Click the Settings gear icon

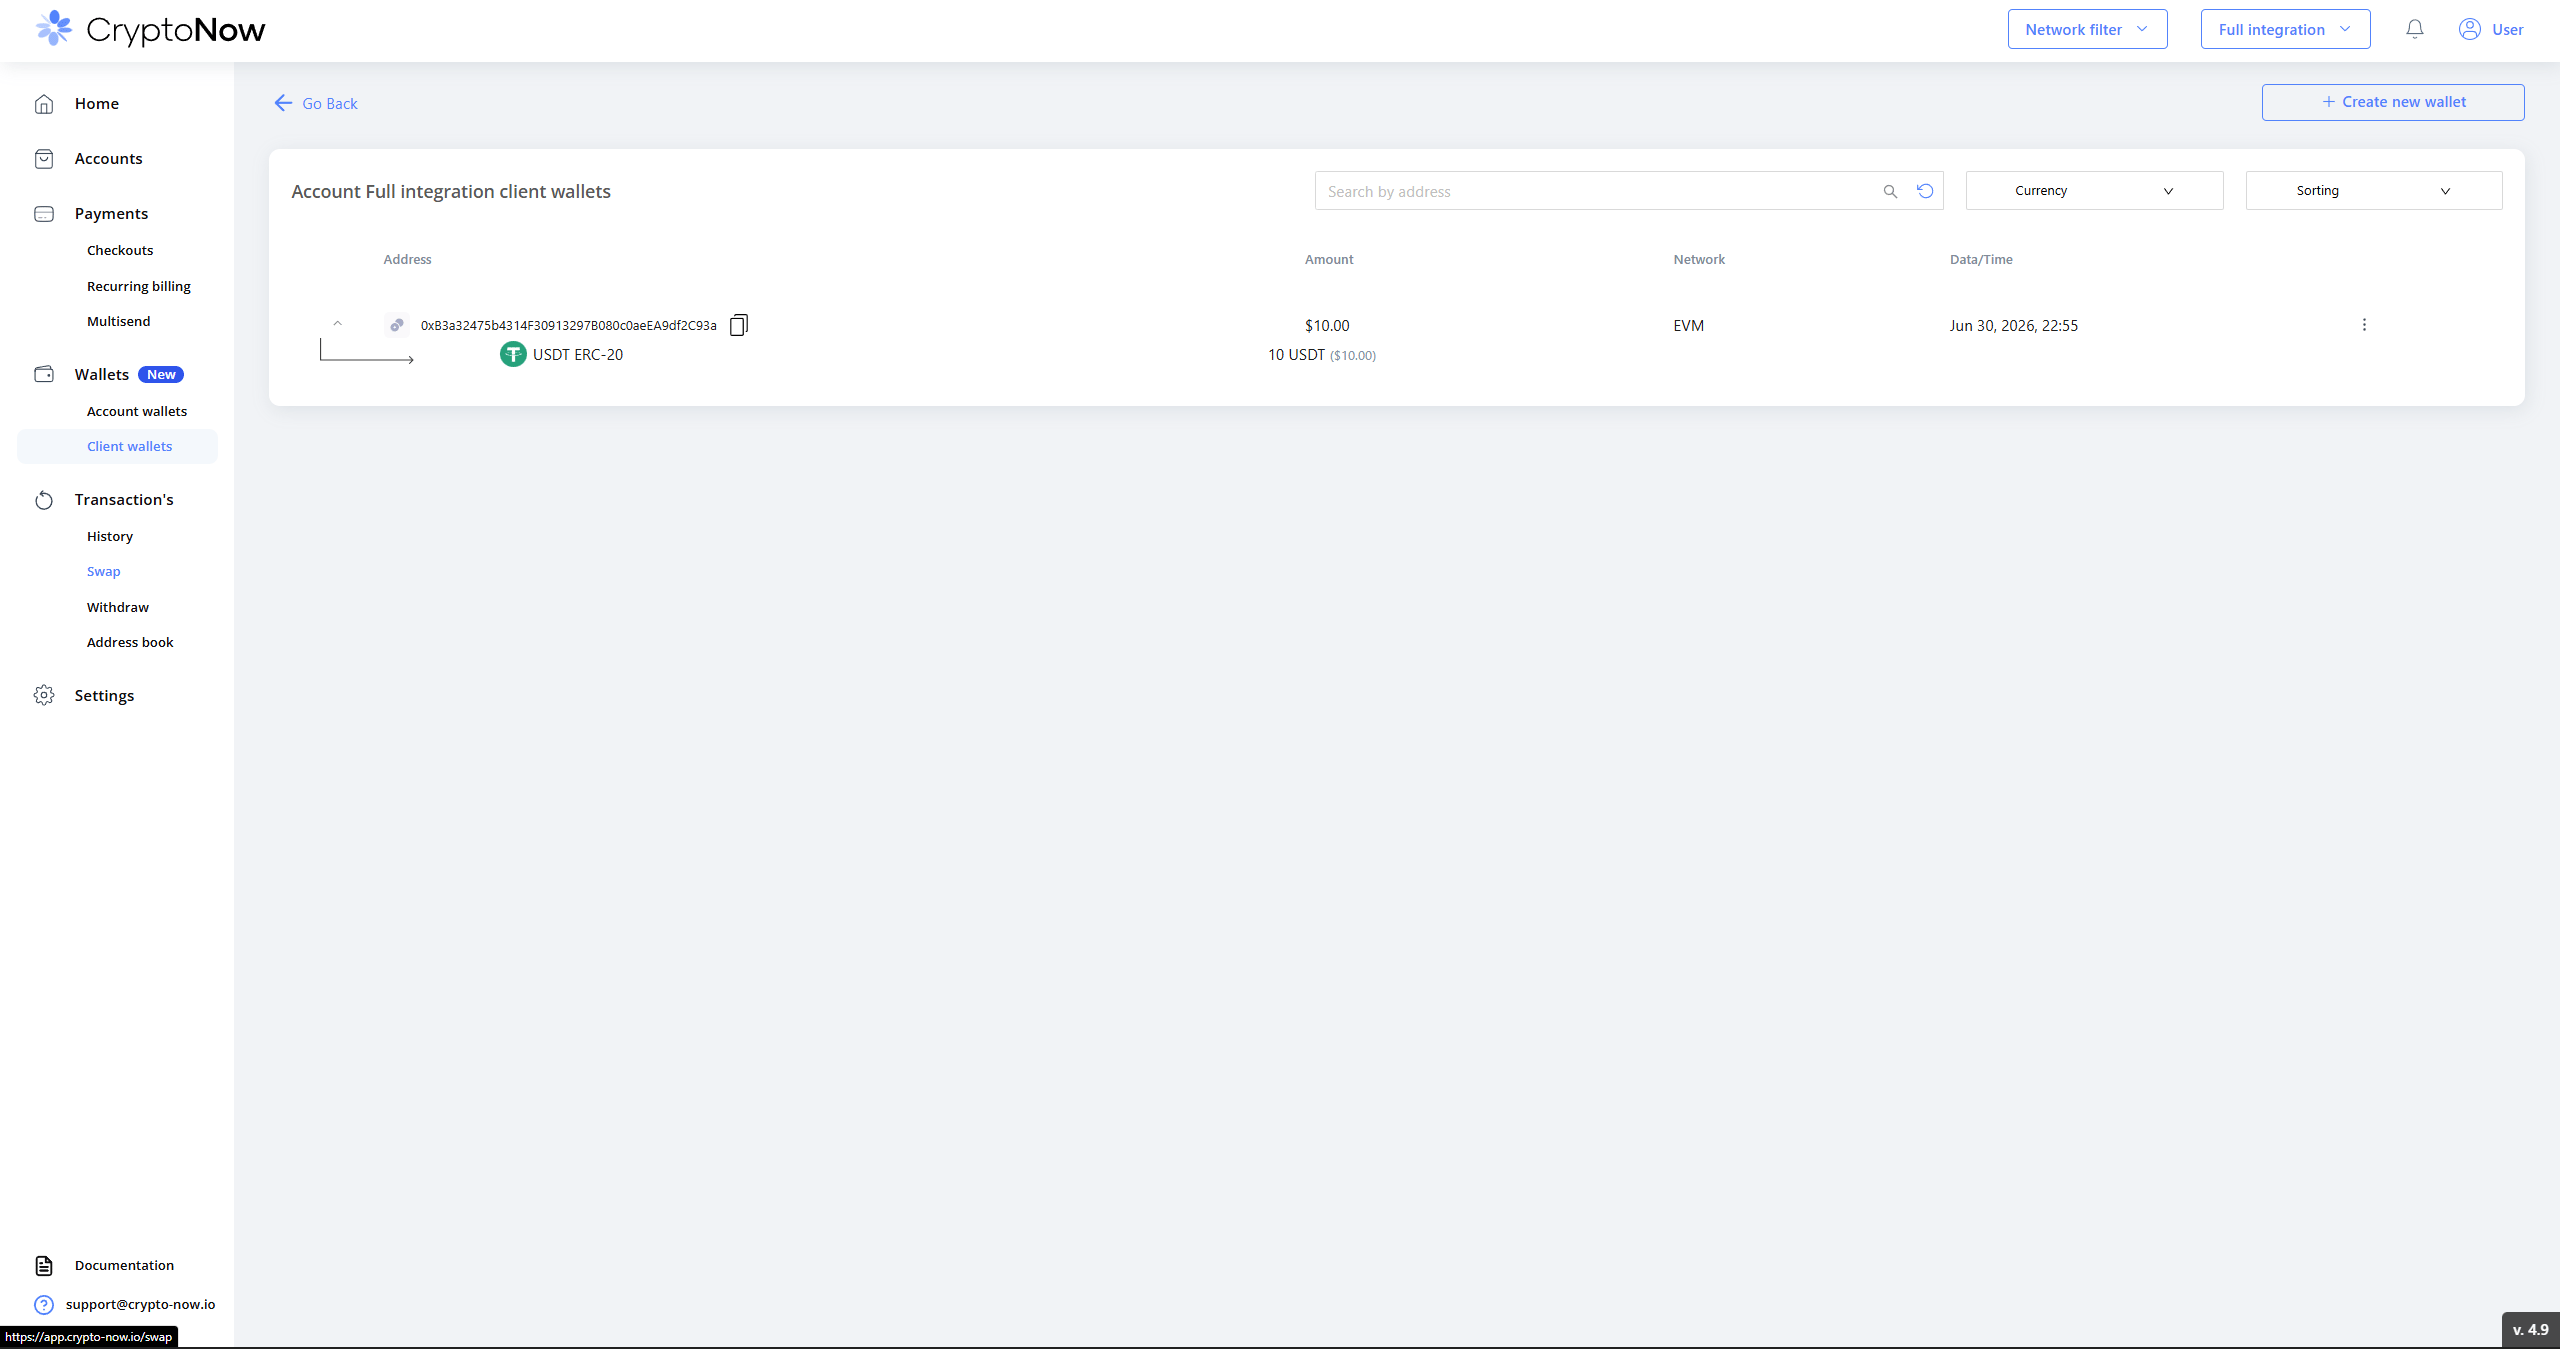pyautogui.click(x=44, y=695)
